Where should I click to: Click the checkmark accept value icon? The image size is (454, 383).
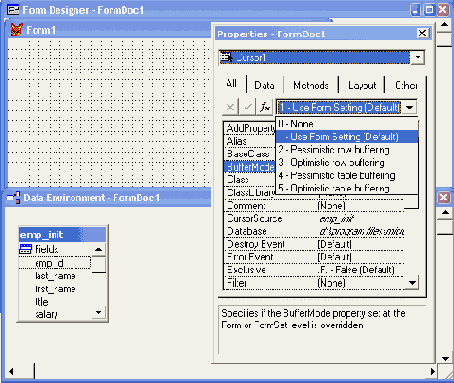248,107
